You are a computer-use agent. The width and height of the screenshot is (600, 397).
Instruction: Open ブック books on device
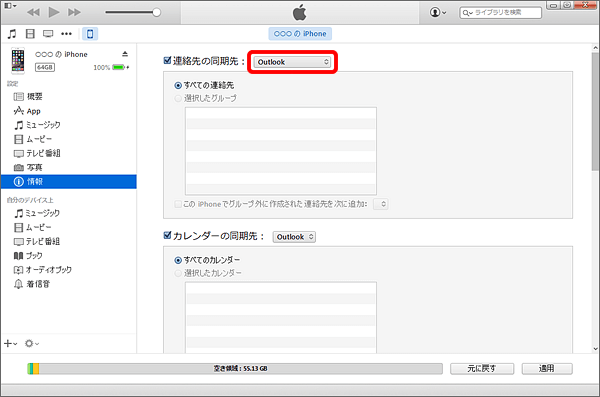(x=28, y=255)
